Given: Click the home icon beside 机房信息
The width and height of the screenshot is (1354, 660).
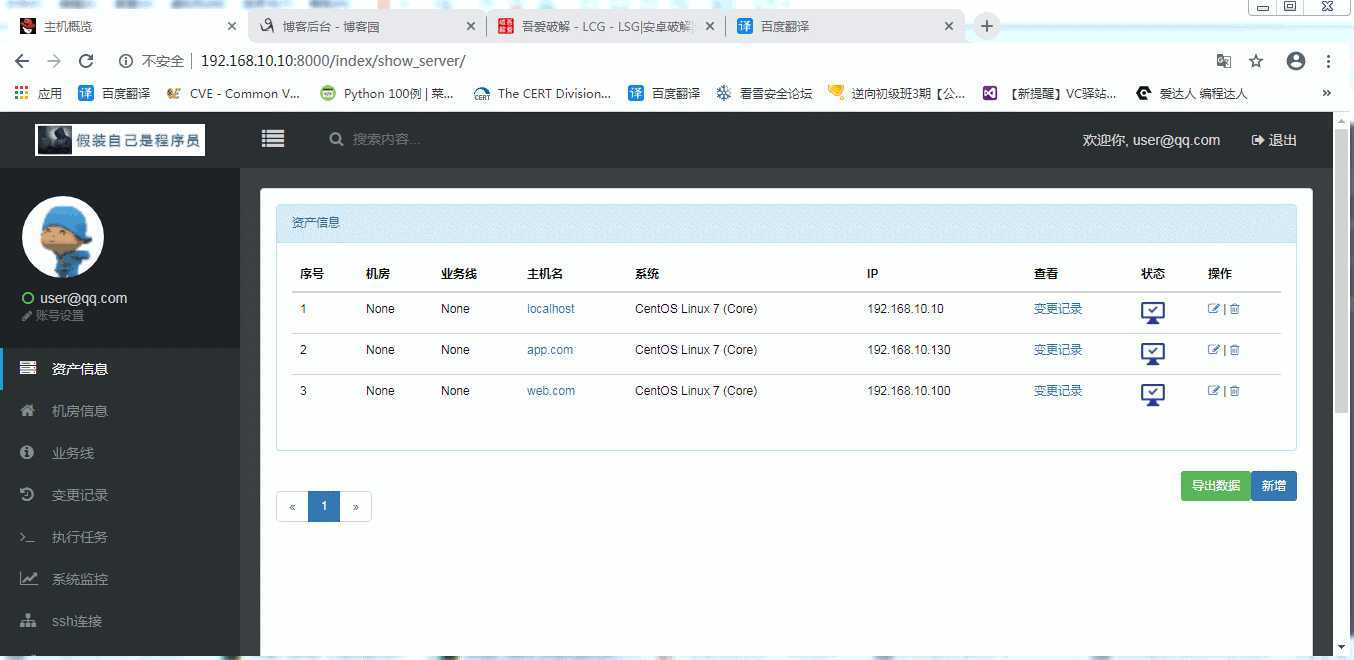Looking at the screenshot, I should [x=28, y=410].
